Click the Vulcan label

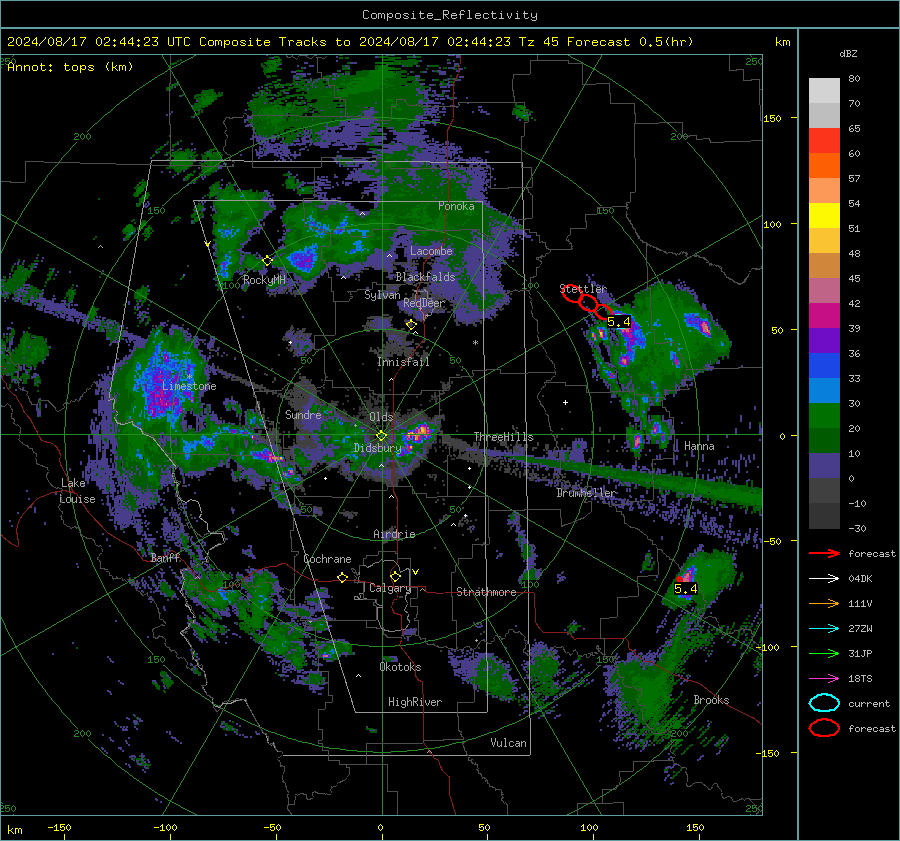(509, 743)
